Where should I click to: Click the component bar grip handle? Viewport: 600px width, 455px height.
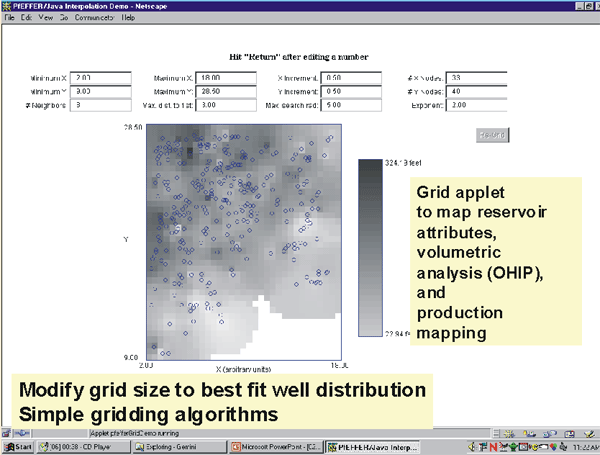point(496,434)
